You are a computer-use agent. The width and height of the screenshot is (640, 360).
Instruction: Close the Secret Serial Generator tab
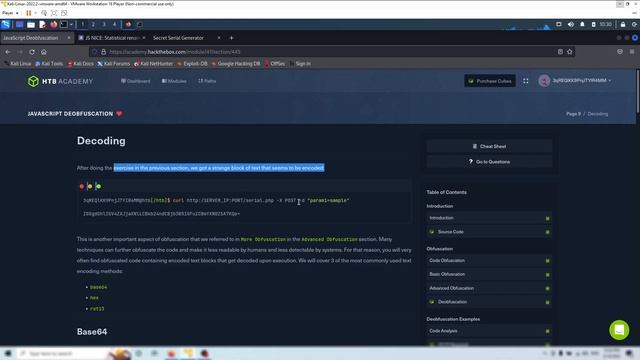point(219,38)
